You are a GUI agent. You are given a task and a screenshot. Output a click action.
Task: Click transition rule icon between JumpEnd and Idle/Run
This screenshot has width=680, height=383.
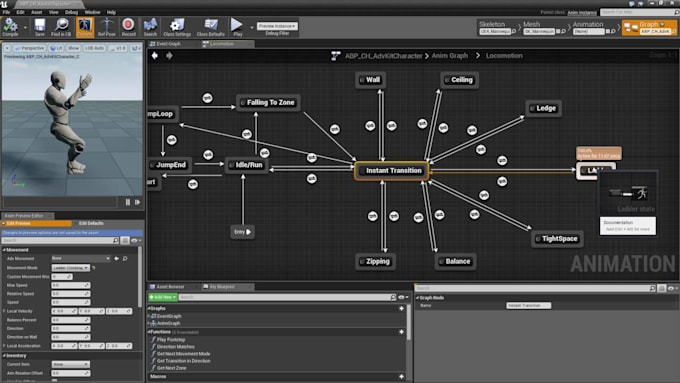click(x=208, y=154)
